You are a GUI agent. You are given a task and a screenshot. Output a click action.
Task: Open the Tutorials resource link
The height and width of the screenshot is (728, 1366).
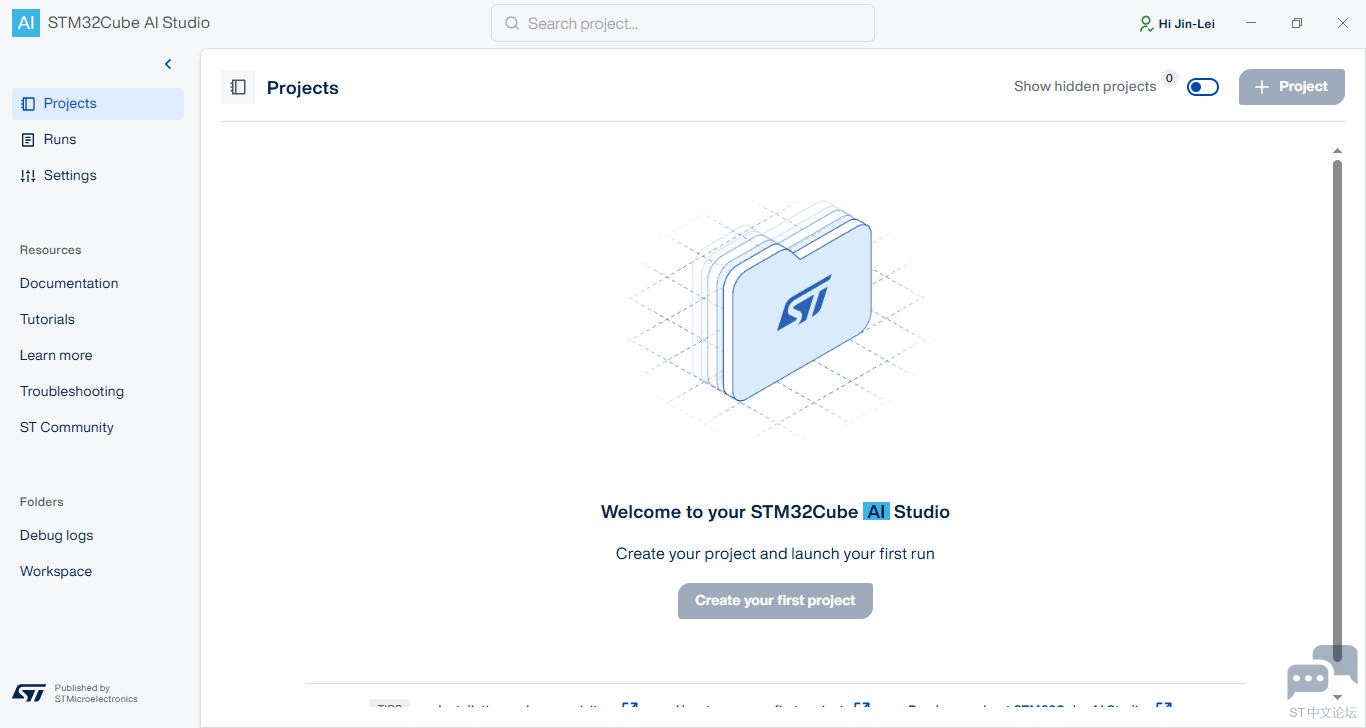pos(47,319)
